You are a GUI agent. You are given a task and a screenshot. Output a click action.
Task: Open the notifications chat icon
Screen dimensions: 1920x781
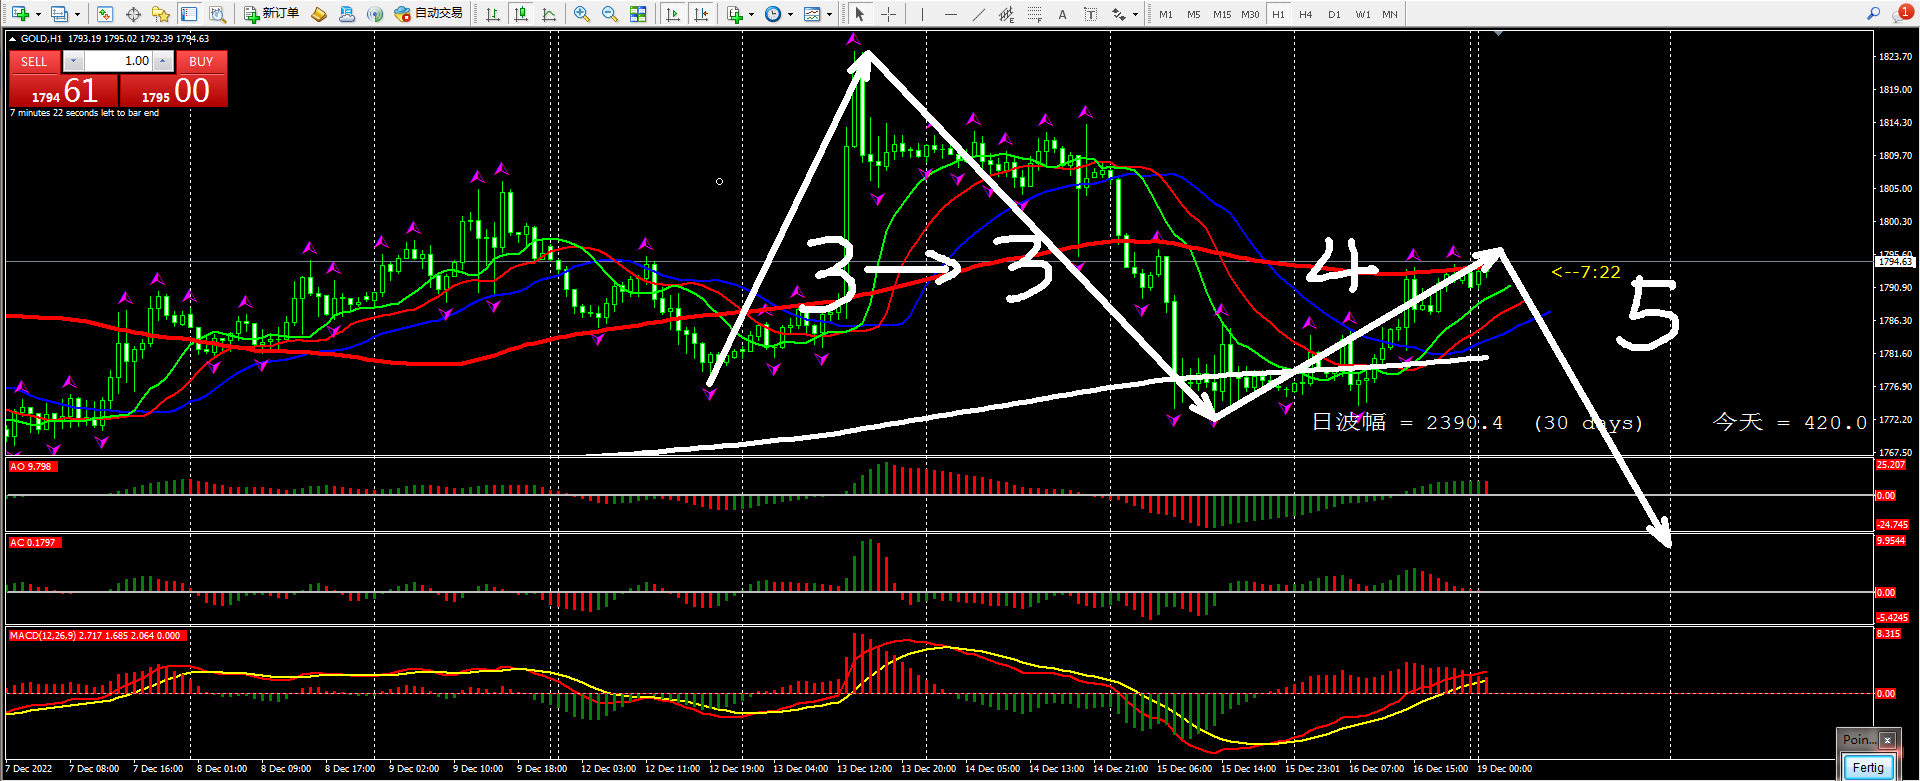[1902, 13]
